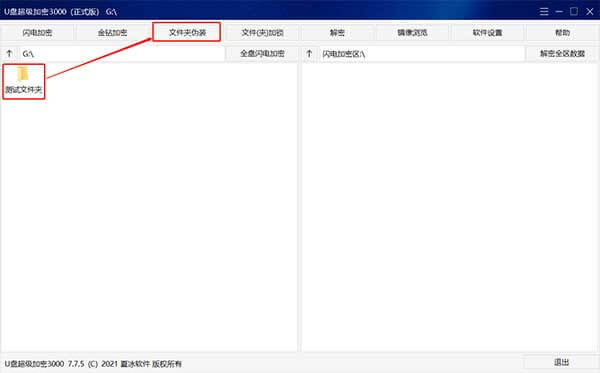Minimize the U盘超级加密3000 window

559,11
